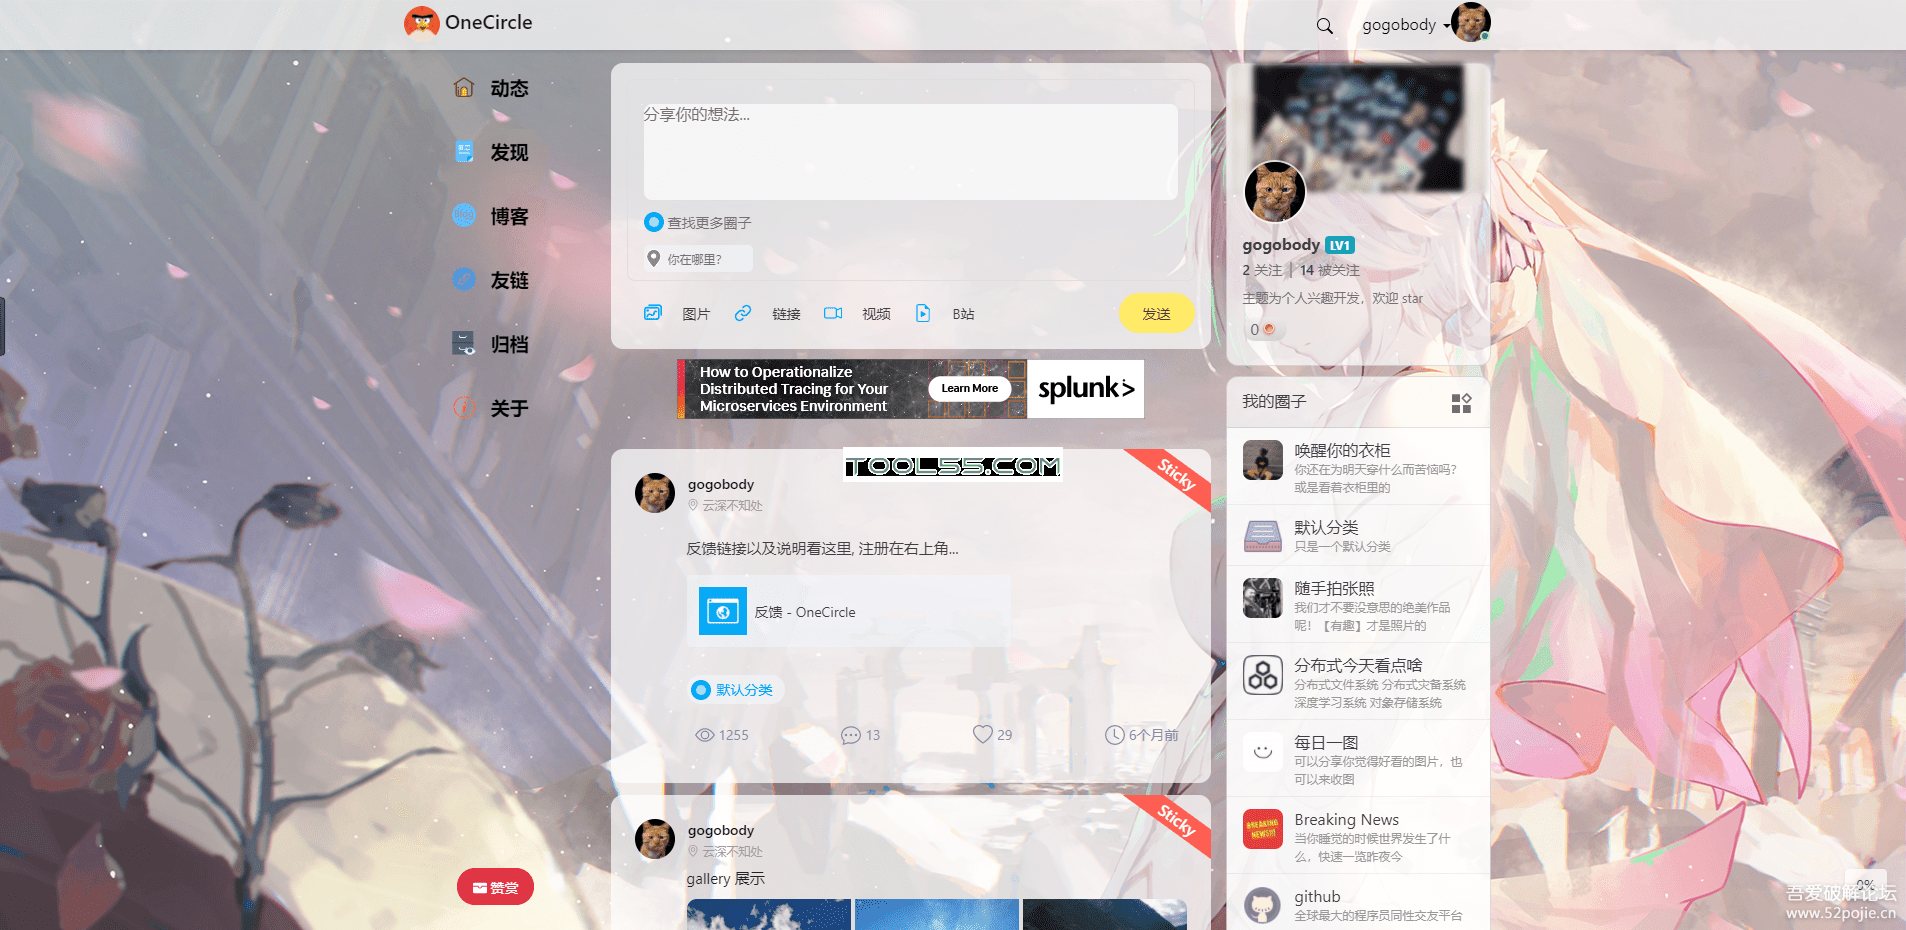Screen dimensions: 1906x930
Task: Click profile card cat avatar
Action: (1275, 192)
